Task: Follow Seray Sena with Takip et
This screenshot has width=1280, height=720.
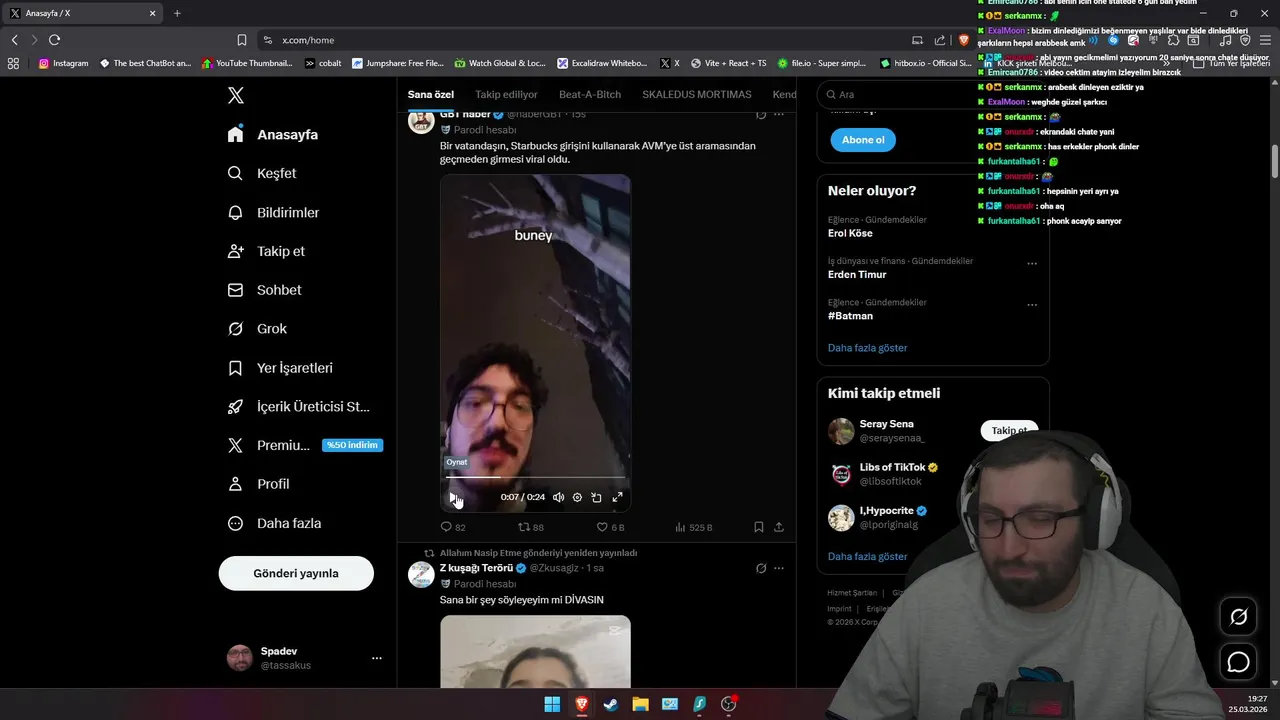Action: 1009,430
